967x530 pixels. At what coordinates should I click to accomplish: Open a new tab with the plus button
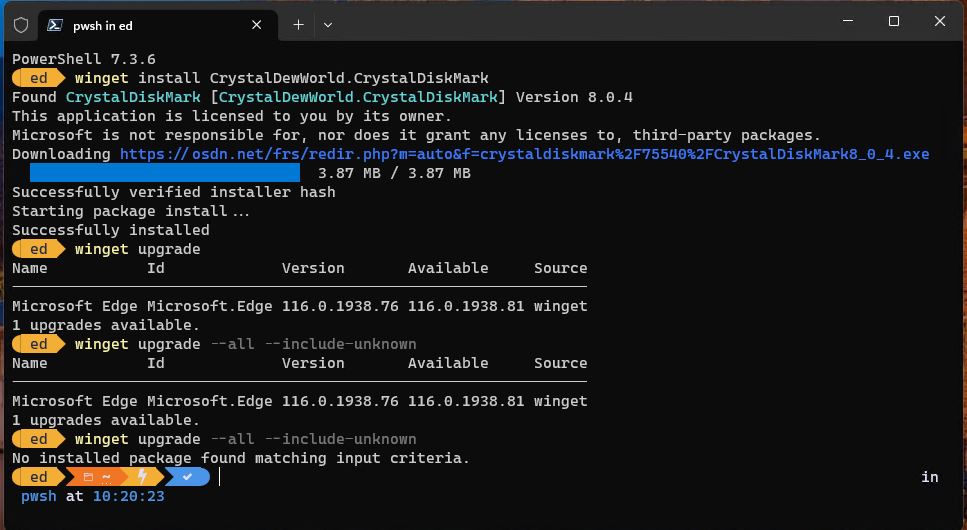[x=298, y=25]
